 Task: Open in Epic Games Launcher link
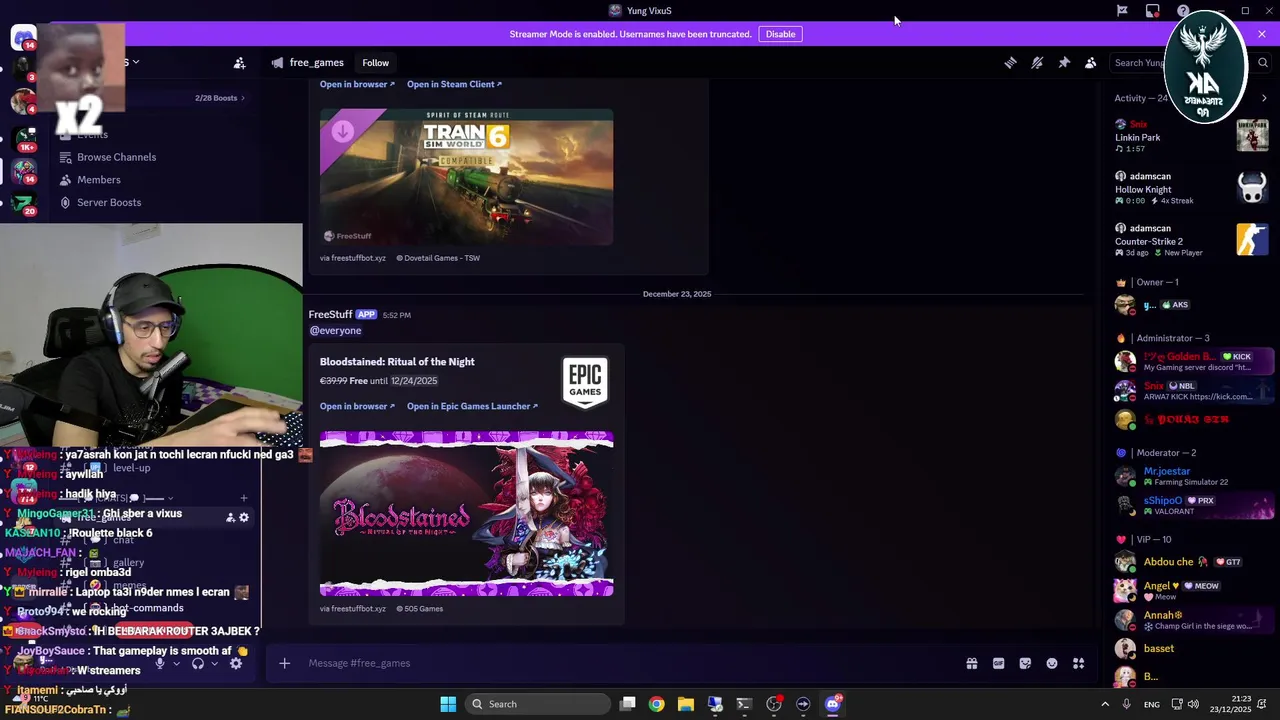[x=472, y=406]
